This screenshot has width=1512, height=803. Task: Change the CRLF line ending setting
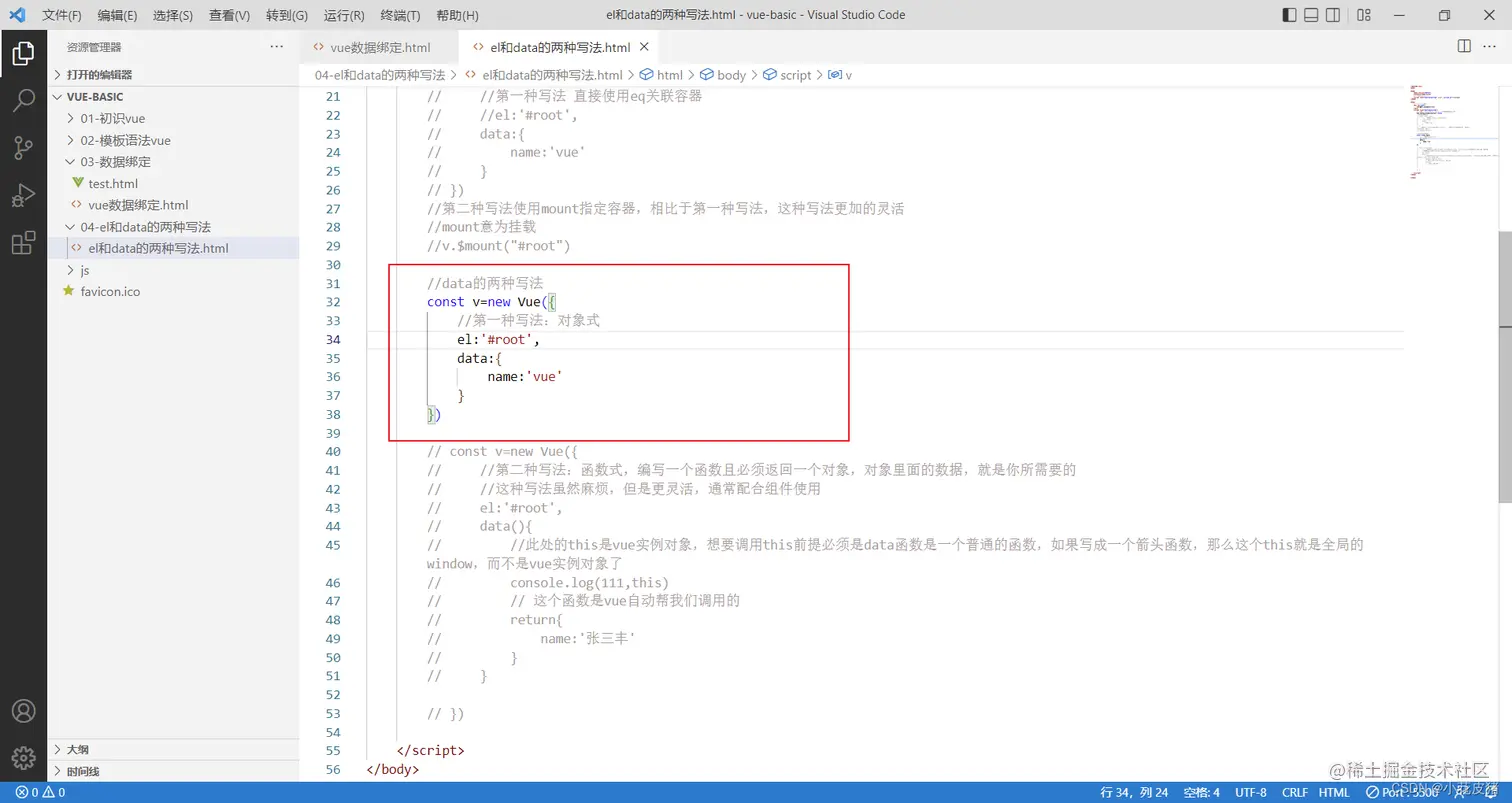point(1294,793)
